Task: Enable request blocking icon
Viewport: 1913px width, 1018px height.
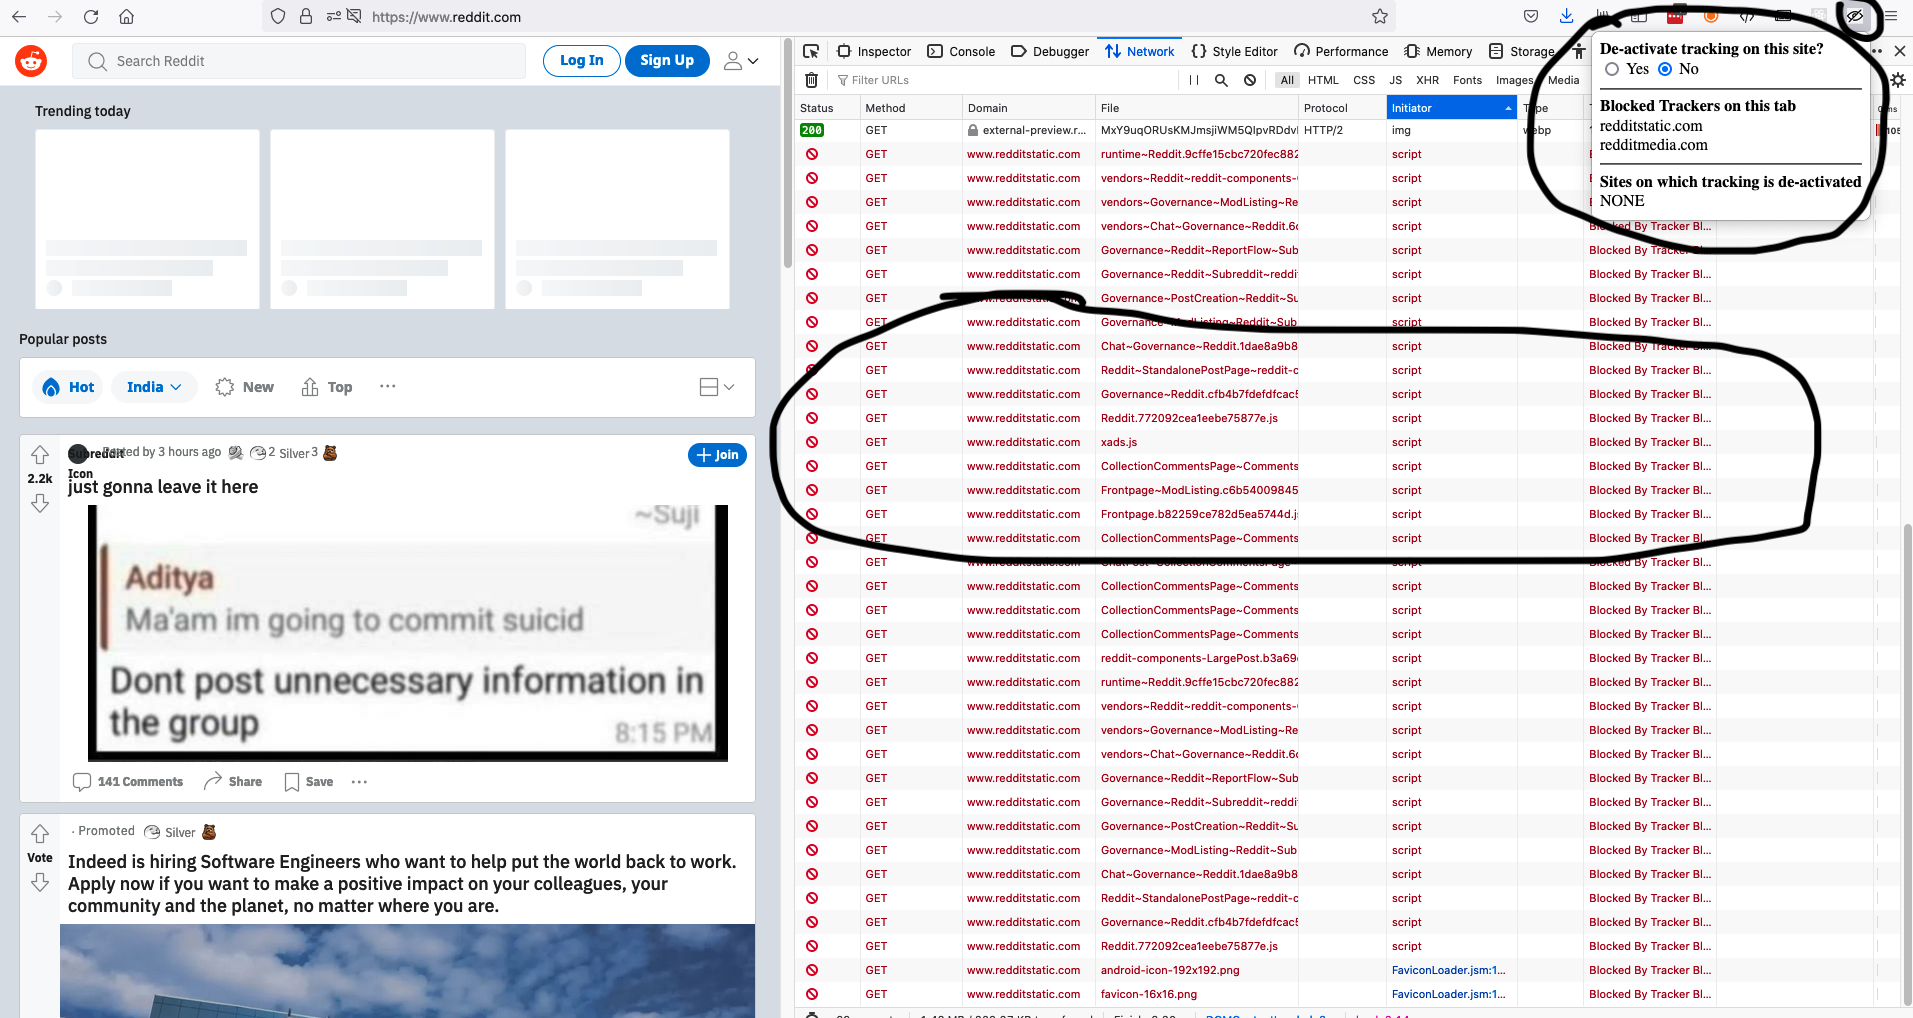Action: (1251, 80)
